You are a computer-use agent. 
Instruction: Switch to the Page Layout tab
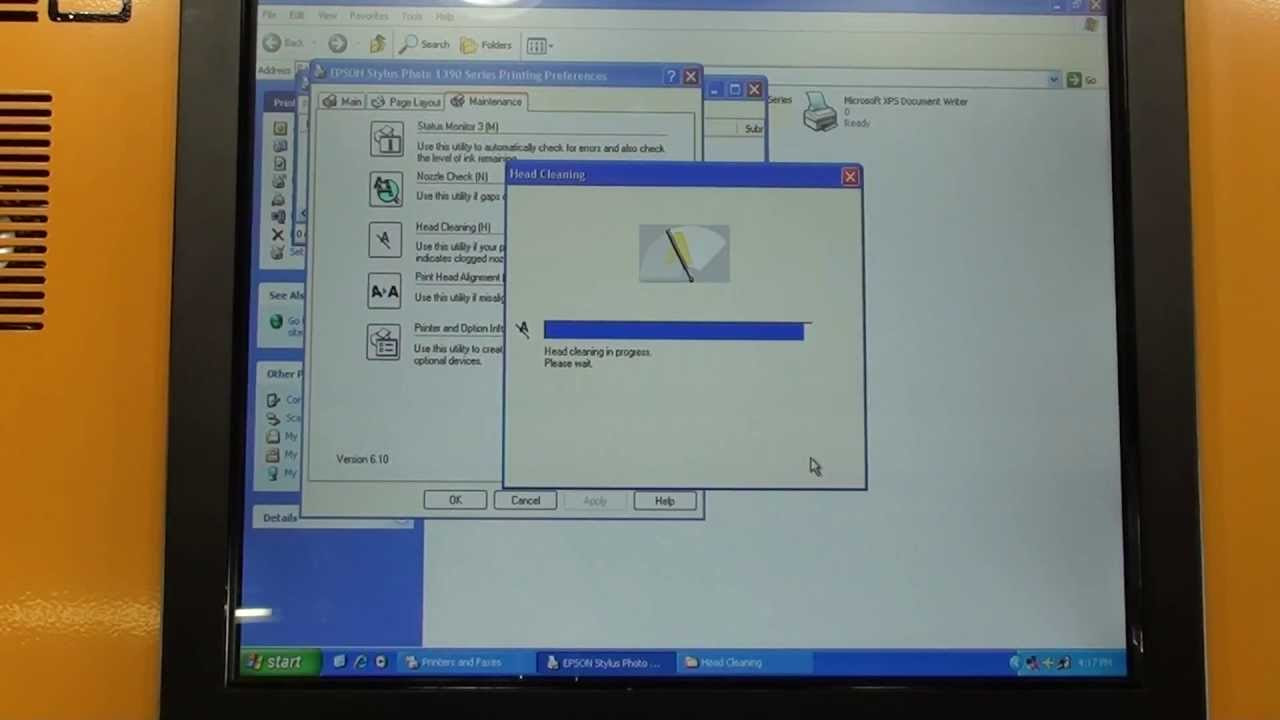[x=407, y=101]
